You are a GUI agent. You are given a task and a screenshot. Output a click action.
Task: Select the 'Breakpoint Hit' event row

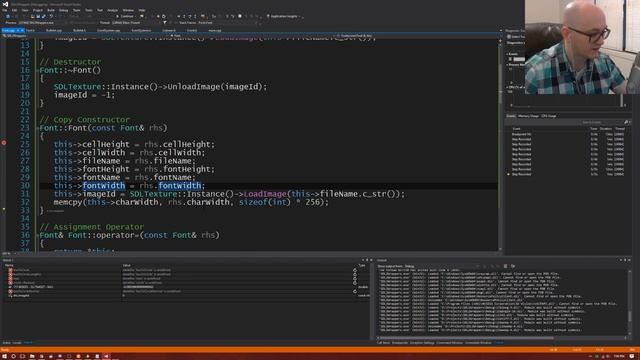coord(567,134)
